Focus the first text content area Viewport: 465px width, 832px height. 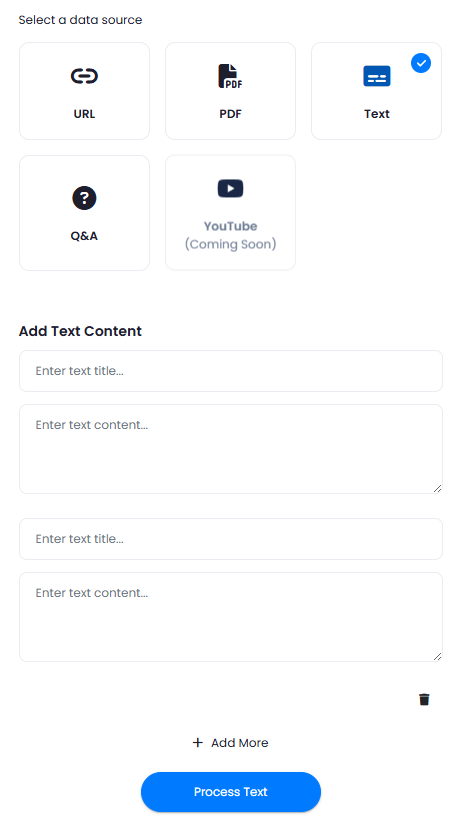pos(231,449)
